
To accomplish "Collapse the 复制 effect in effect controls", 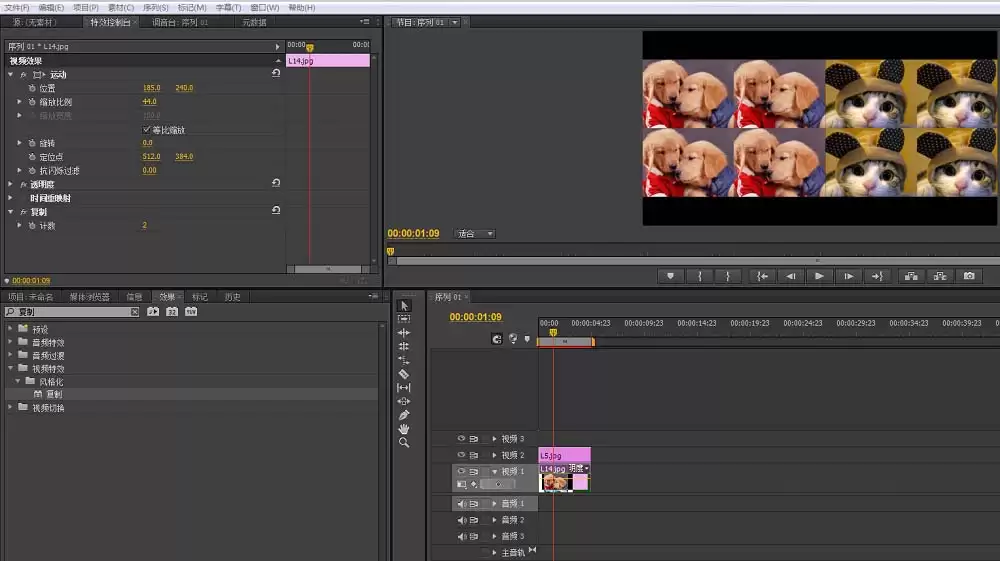I will tap(11, 212).
